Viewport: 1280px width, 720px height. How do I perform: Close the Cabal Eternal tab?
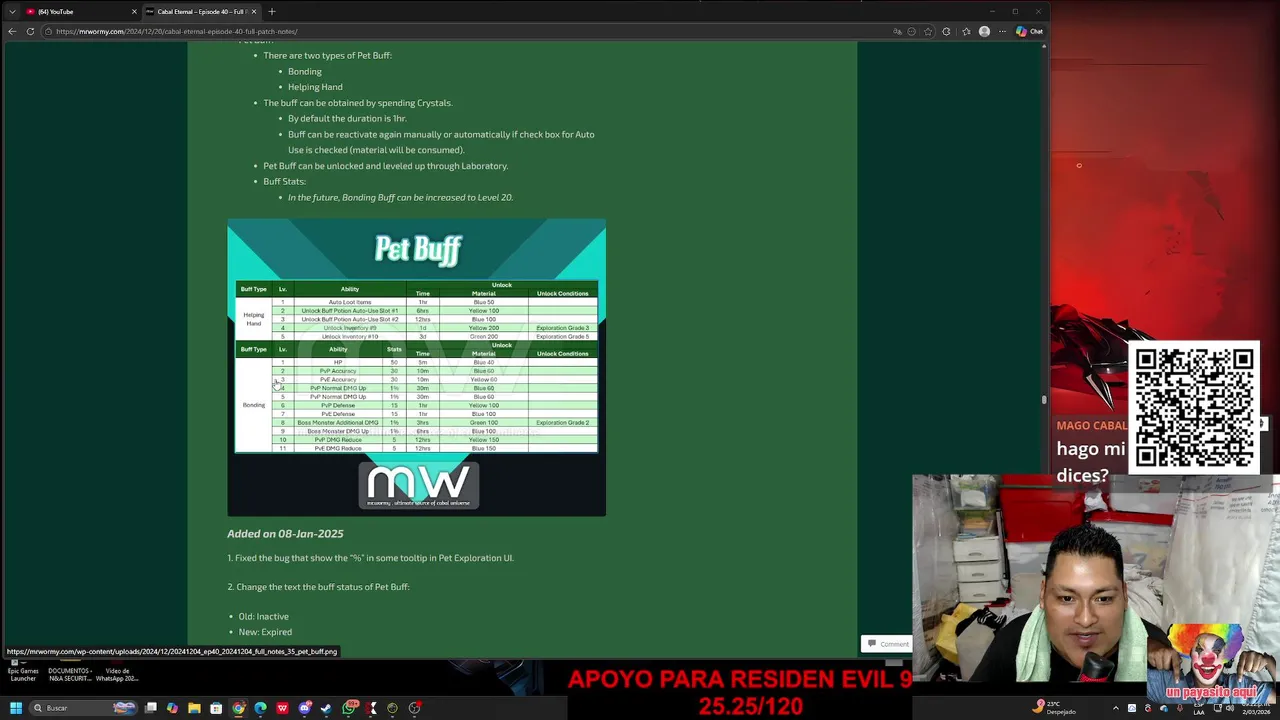pos(254,11)
